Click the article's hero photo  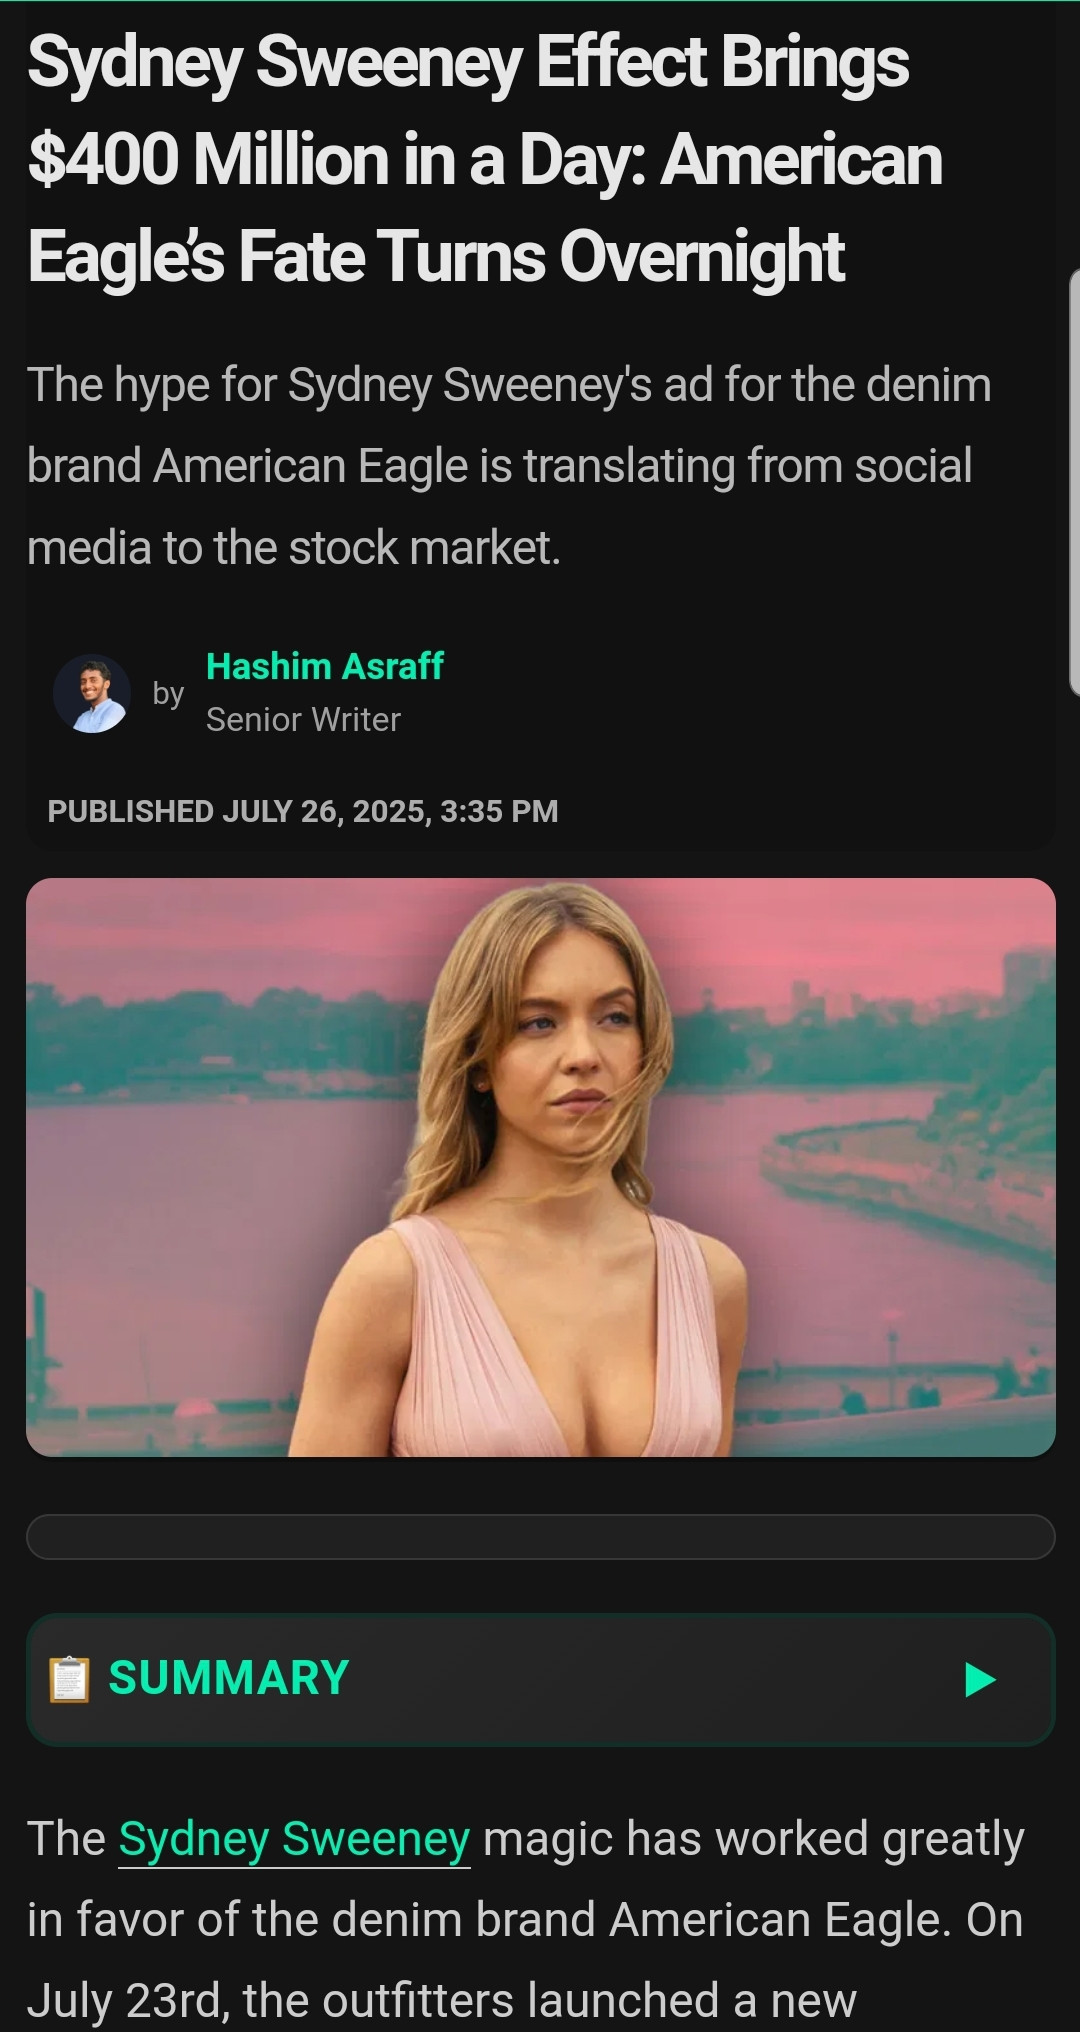(x=540, y=1167)
